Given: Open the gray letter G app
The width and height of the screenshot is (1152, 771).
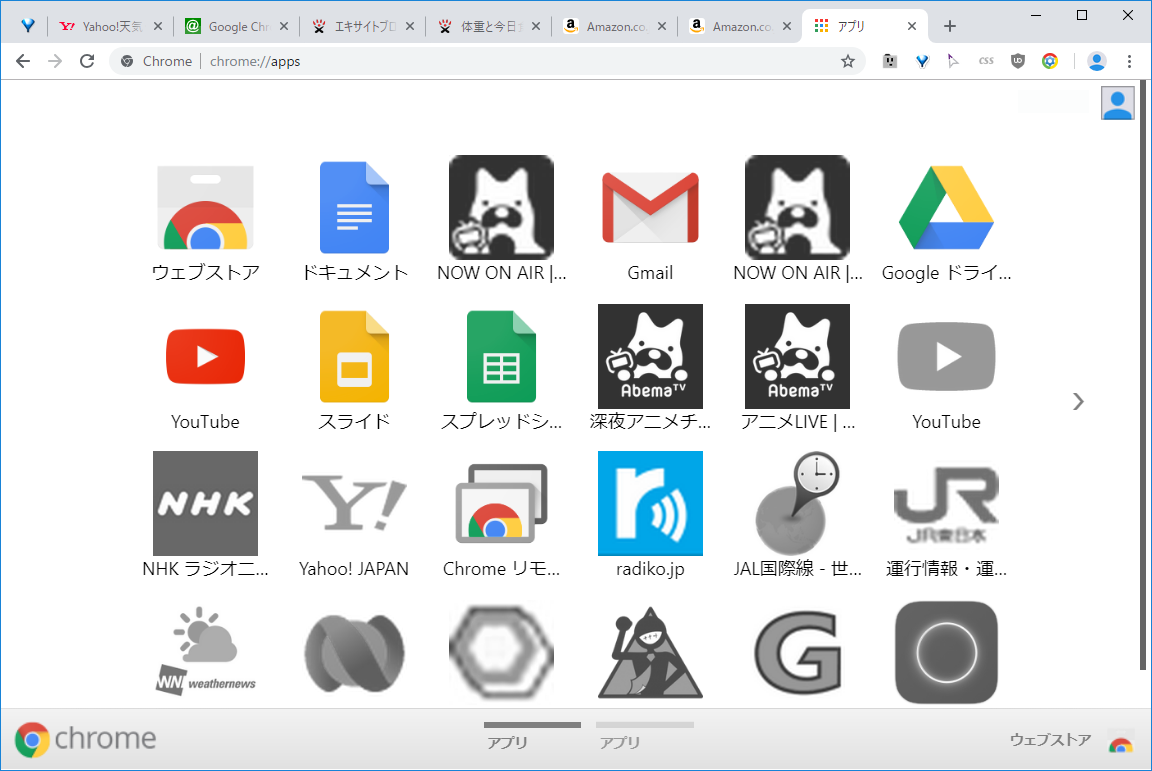Looking at the screenshot, I should [x=797, y=653].
